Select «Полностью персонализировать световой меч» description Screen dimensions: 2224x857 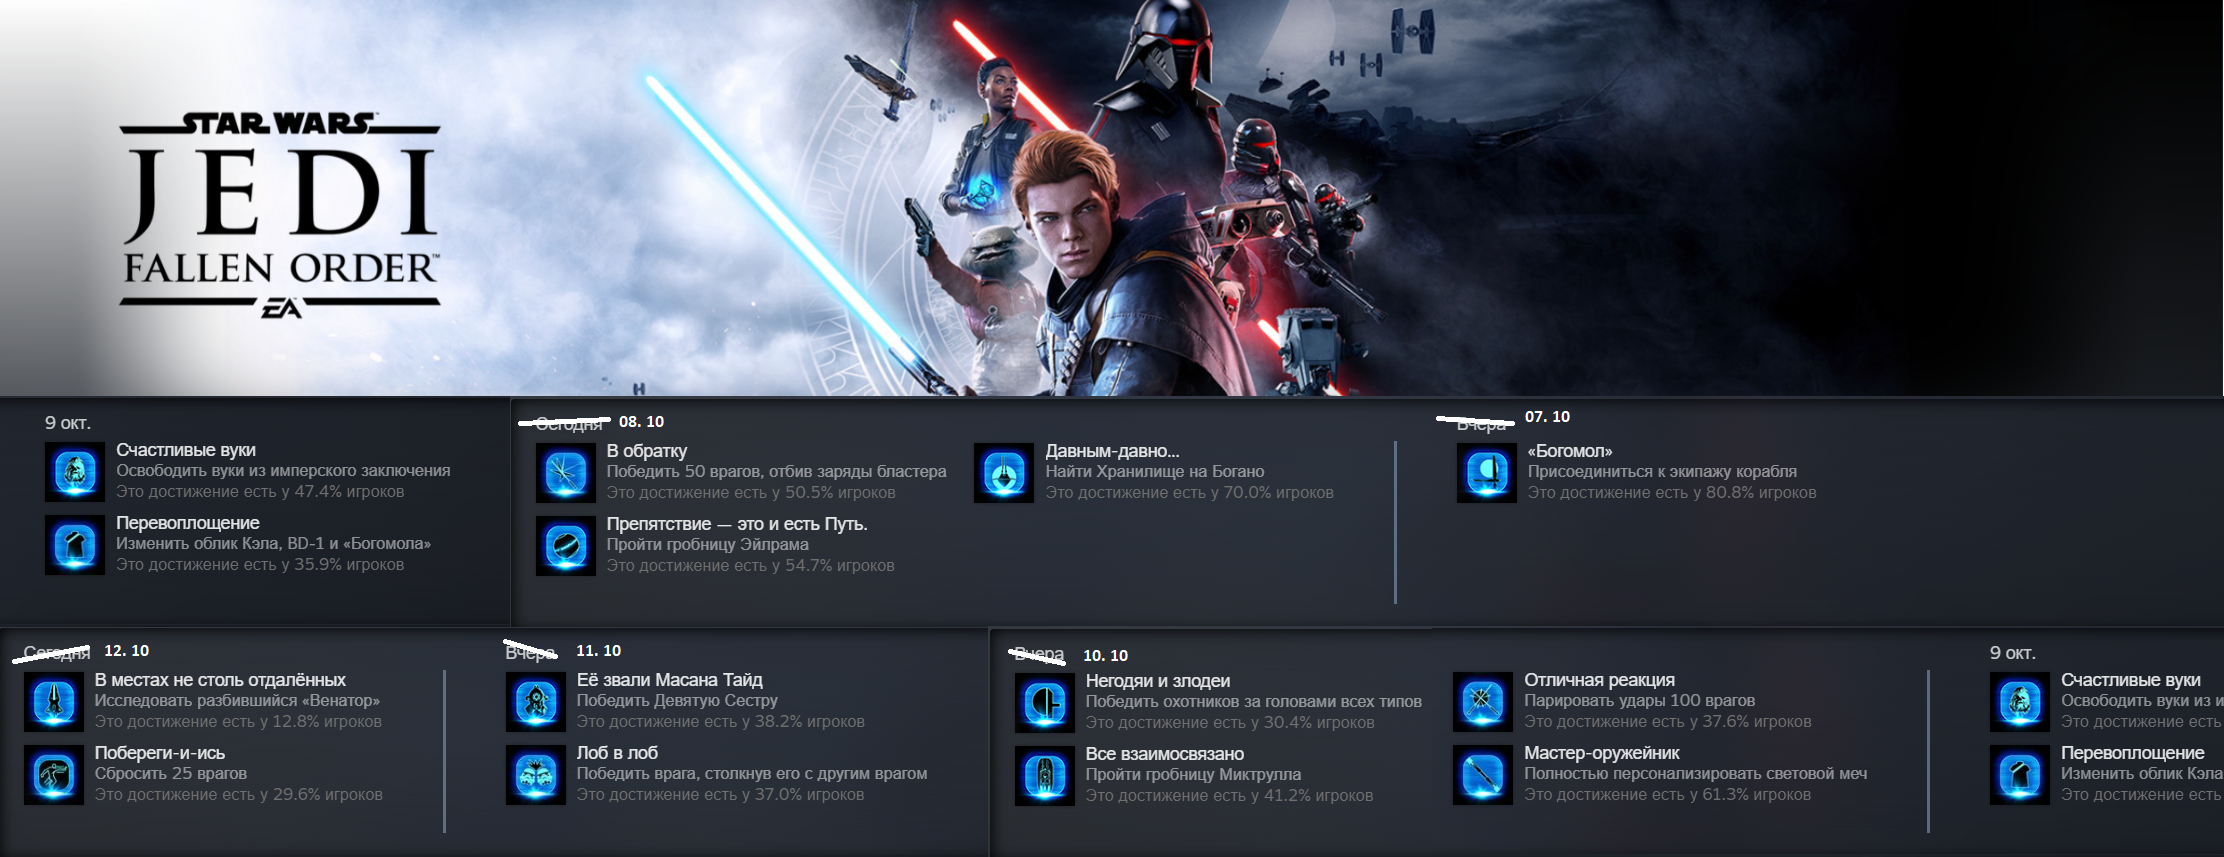click(1696, 774)
